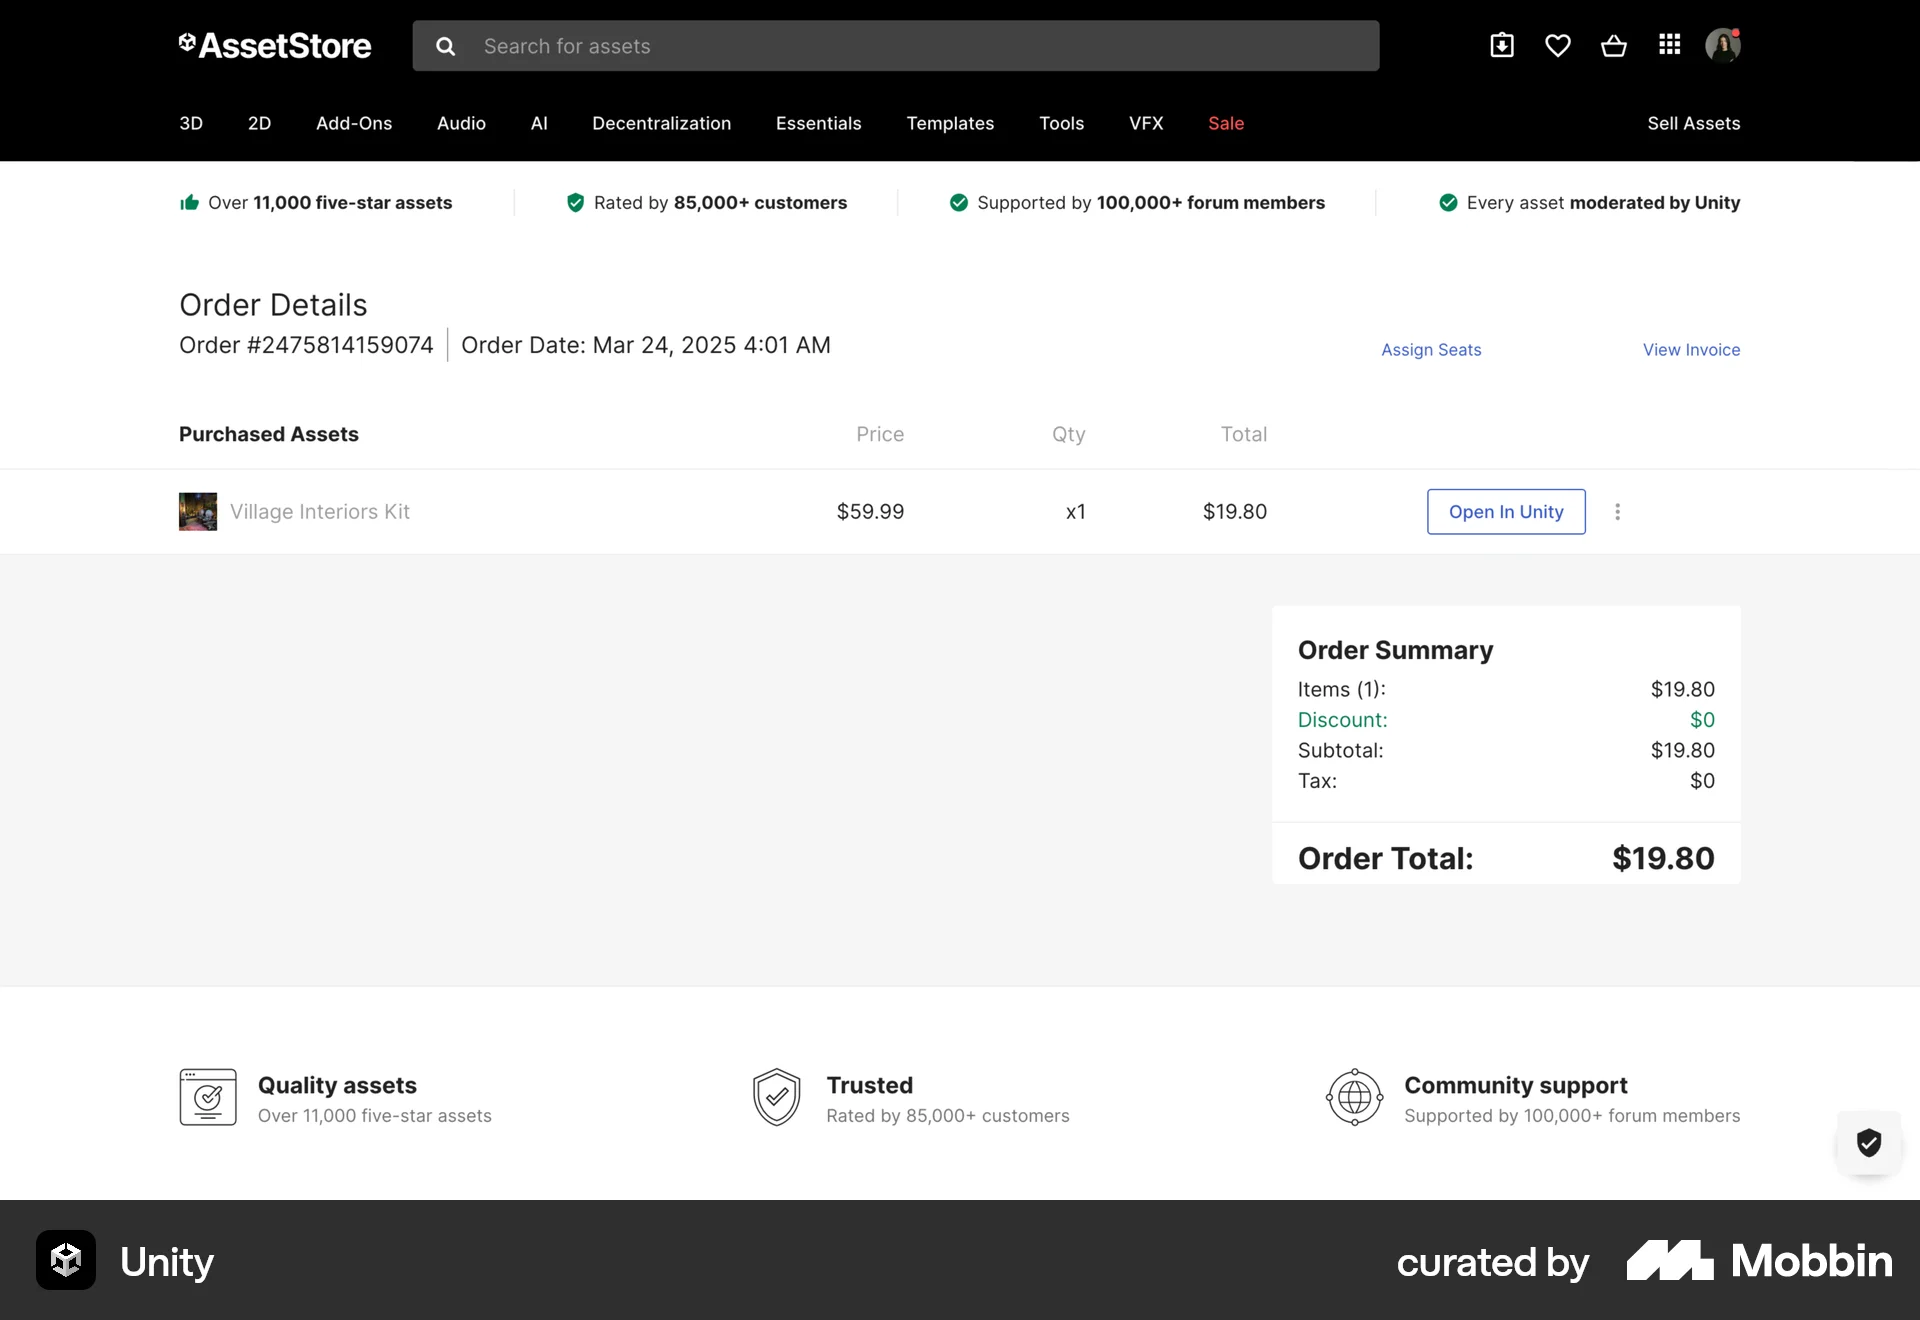This screenshot has height=1320, width=1920.
Task: Open your favorites via the heart icon
Action: (1558, 45)
